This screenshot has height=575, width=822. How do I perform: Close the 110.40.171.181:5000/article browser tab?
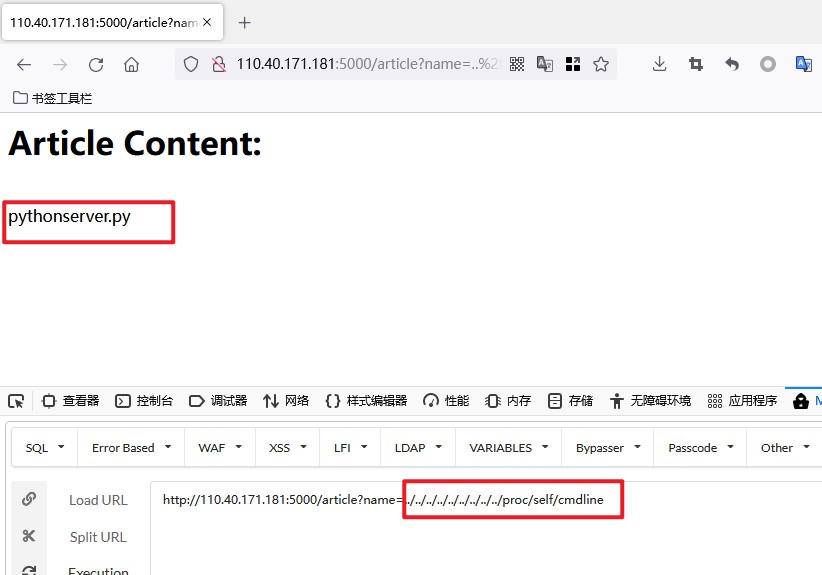[x=207, y=22]
